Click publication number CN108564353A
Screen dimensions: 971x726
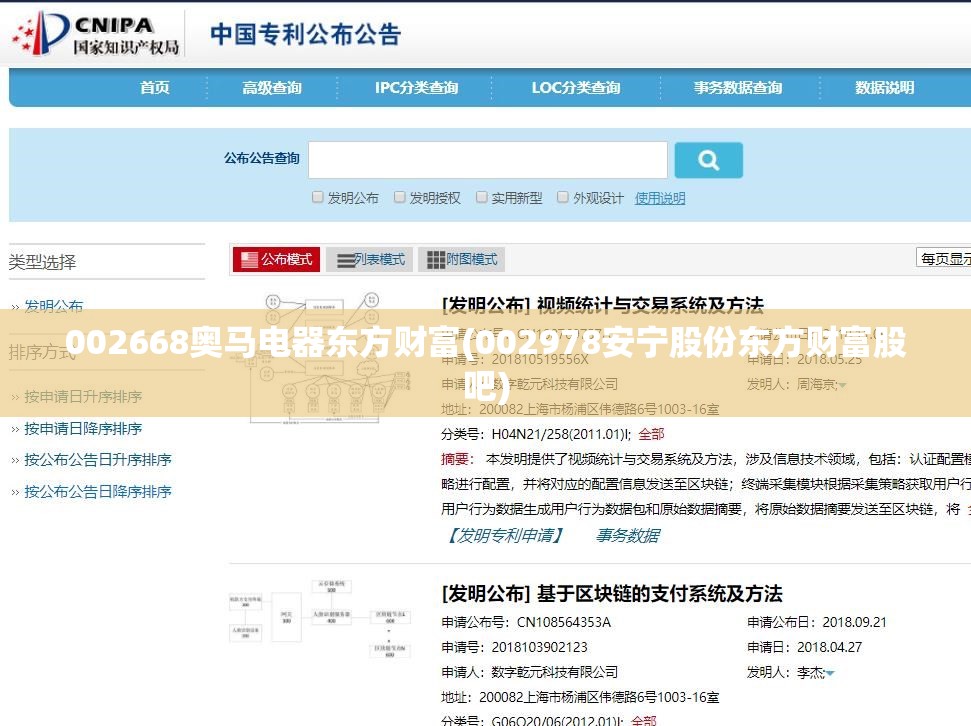564,622
